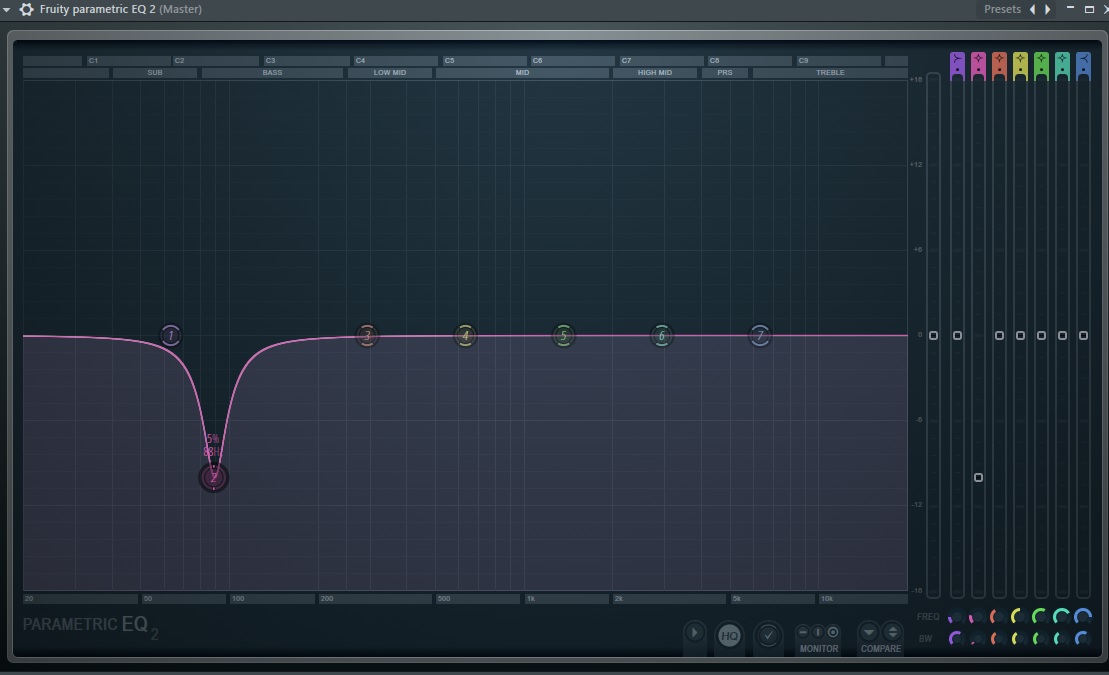This screenshot has height=675, width=1109.
Task: Open the plugin window menu arrow
Action: pyautogui.click(x=6, y=10)
